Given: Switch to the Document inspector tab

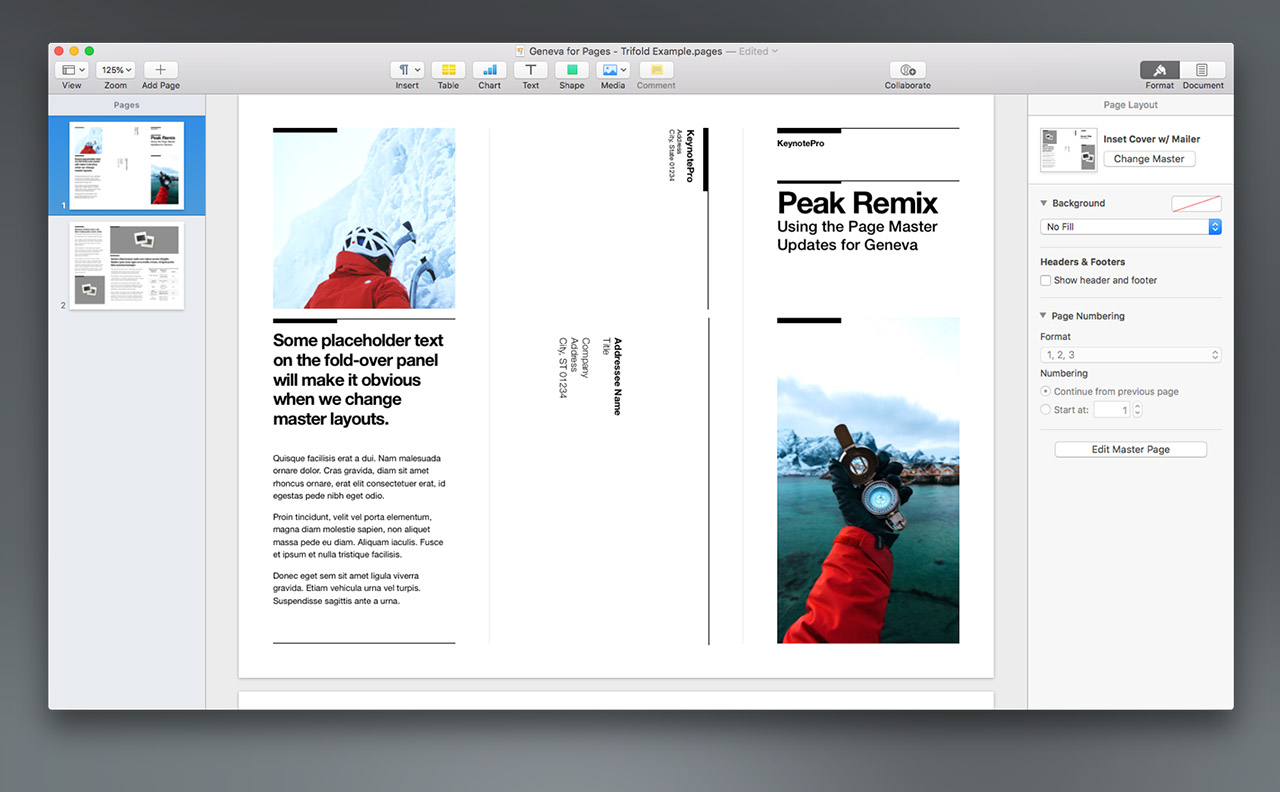Looking at the screenshot, I should [1202, 70].
